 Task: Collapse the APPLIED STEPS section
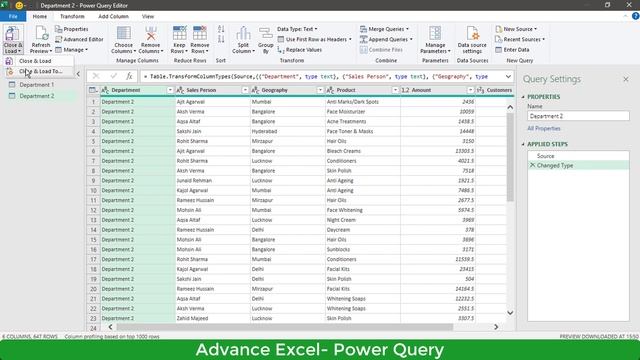point(523,144)
